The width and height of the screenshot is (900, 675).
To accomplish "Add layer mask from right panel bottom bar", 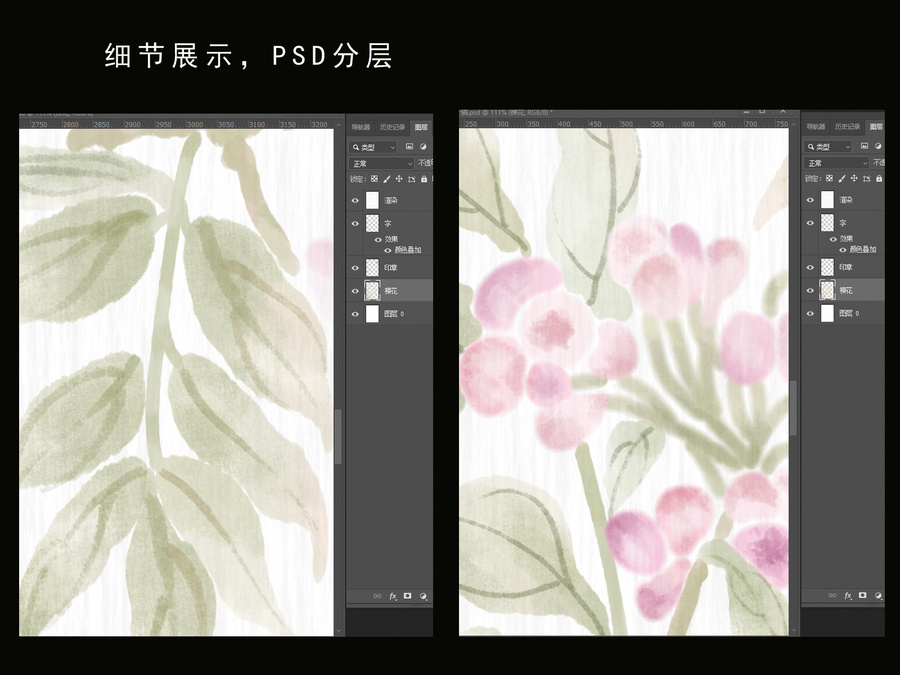I will 863,595.
